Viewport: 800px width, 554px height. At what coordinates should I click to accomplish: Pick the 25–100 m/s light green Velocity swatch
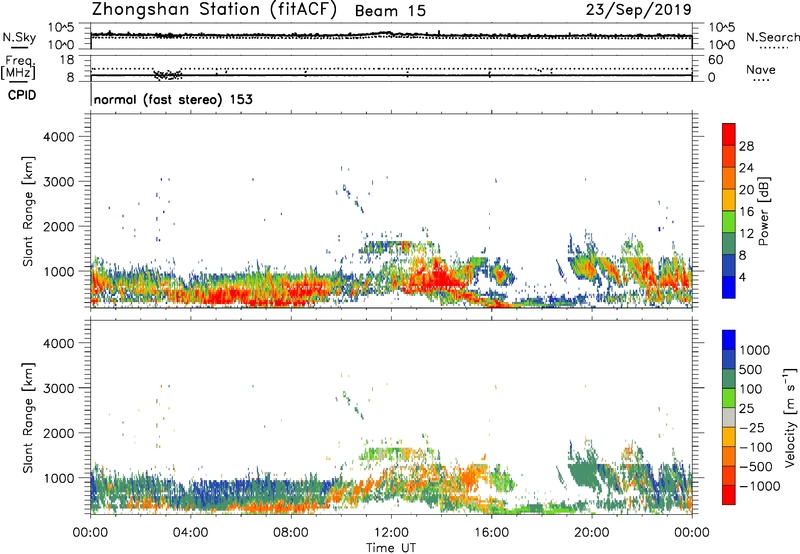coord(729,398)
